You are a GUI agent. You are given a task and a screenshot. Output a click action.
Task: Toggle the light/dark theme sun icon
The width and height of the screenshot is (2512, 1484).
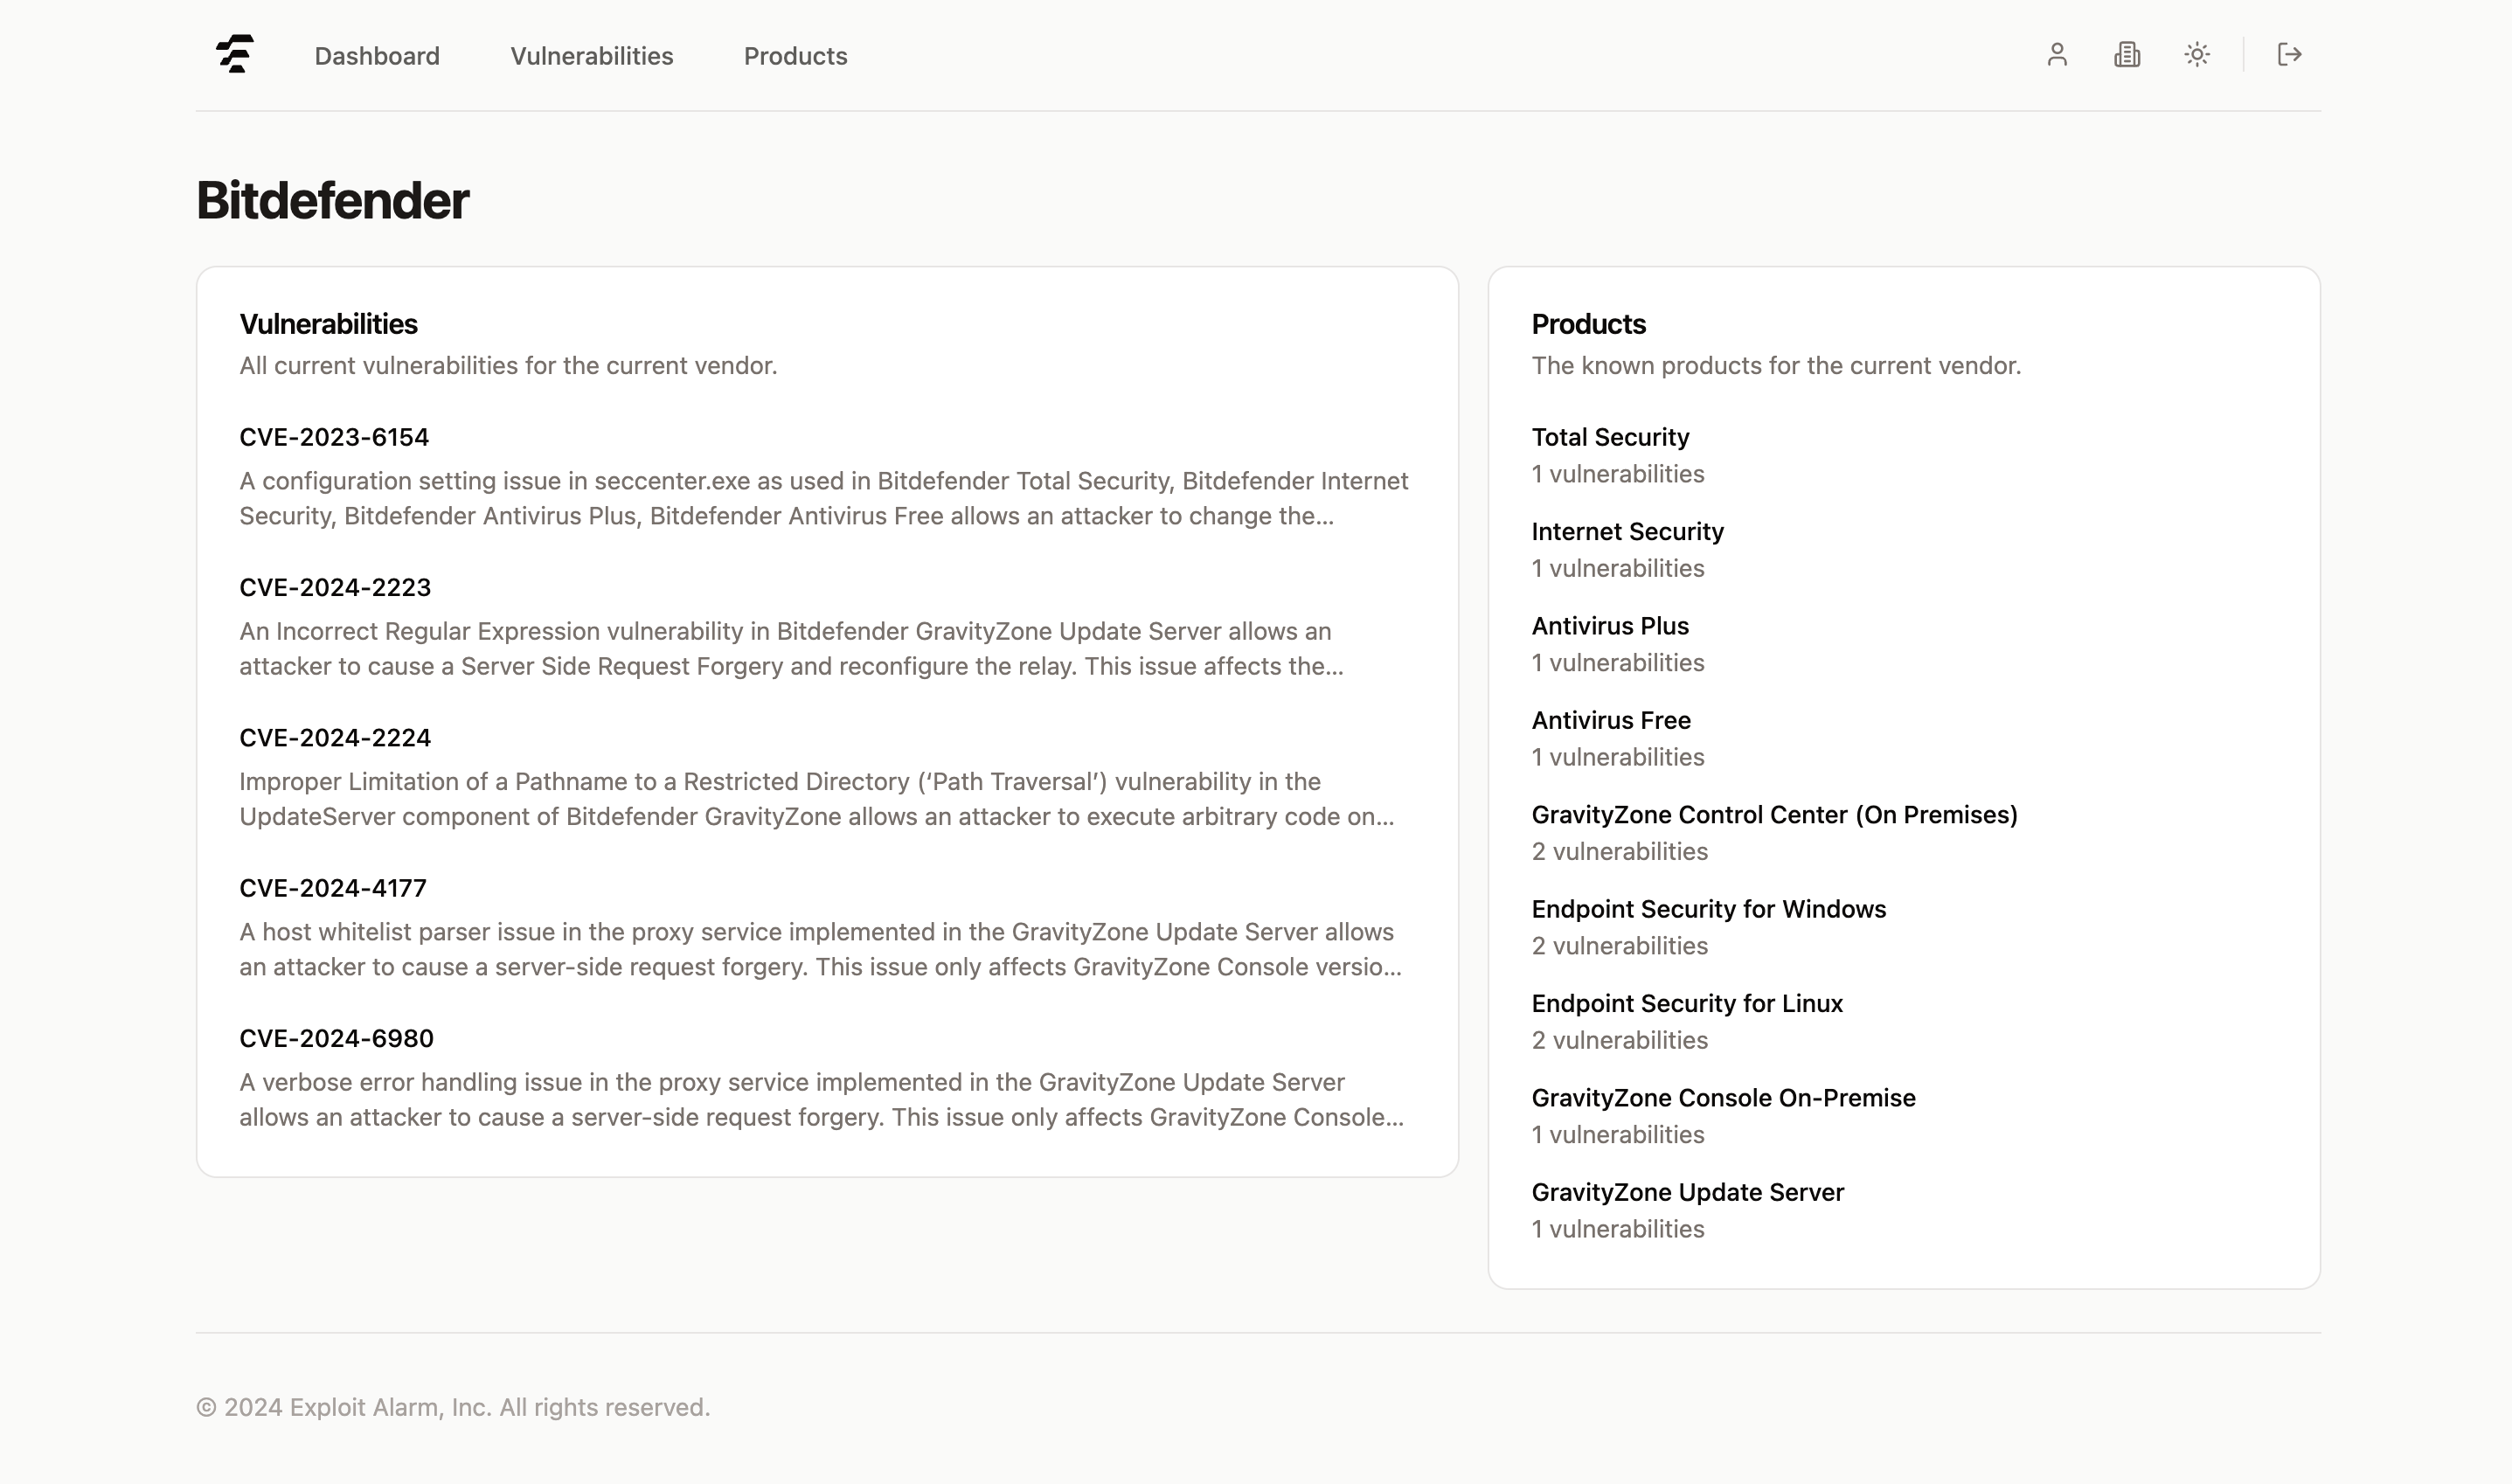point(2197,55)
